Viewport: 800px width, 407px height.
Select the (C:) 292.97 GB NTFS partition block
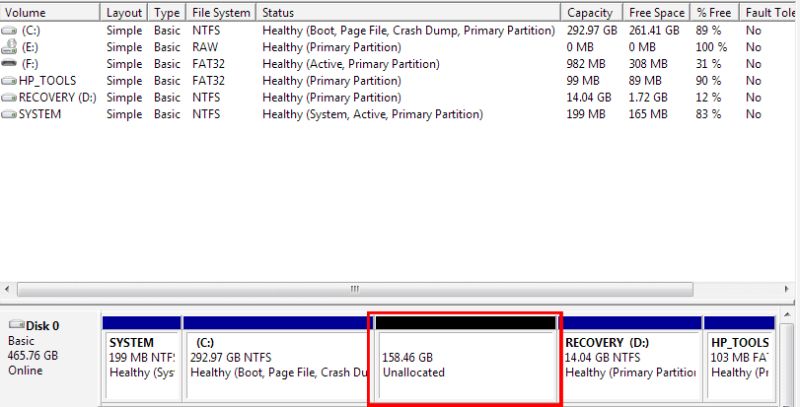[x=278, y=359]
